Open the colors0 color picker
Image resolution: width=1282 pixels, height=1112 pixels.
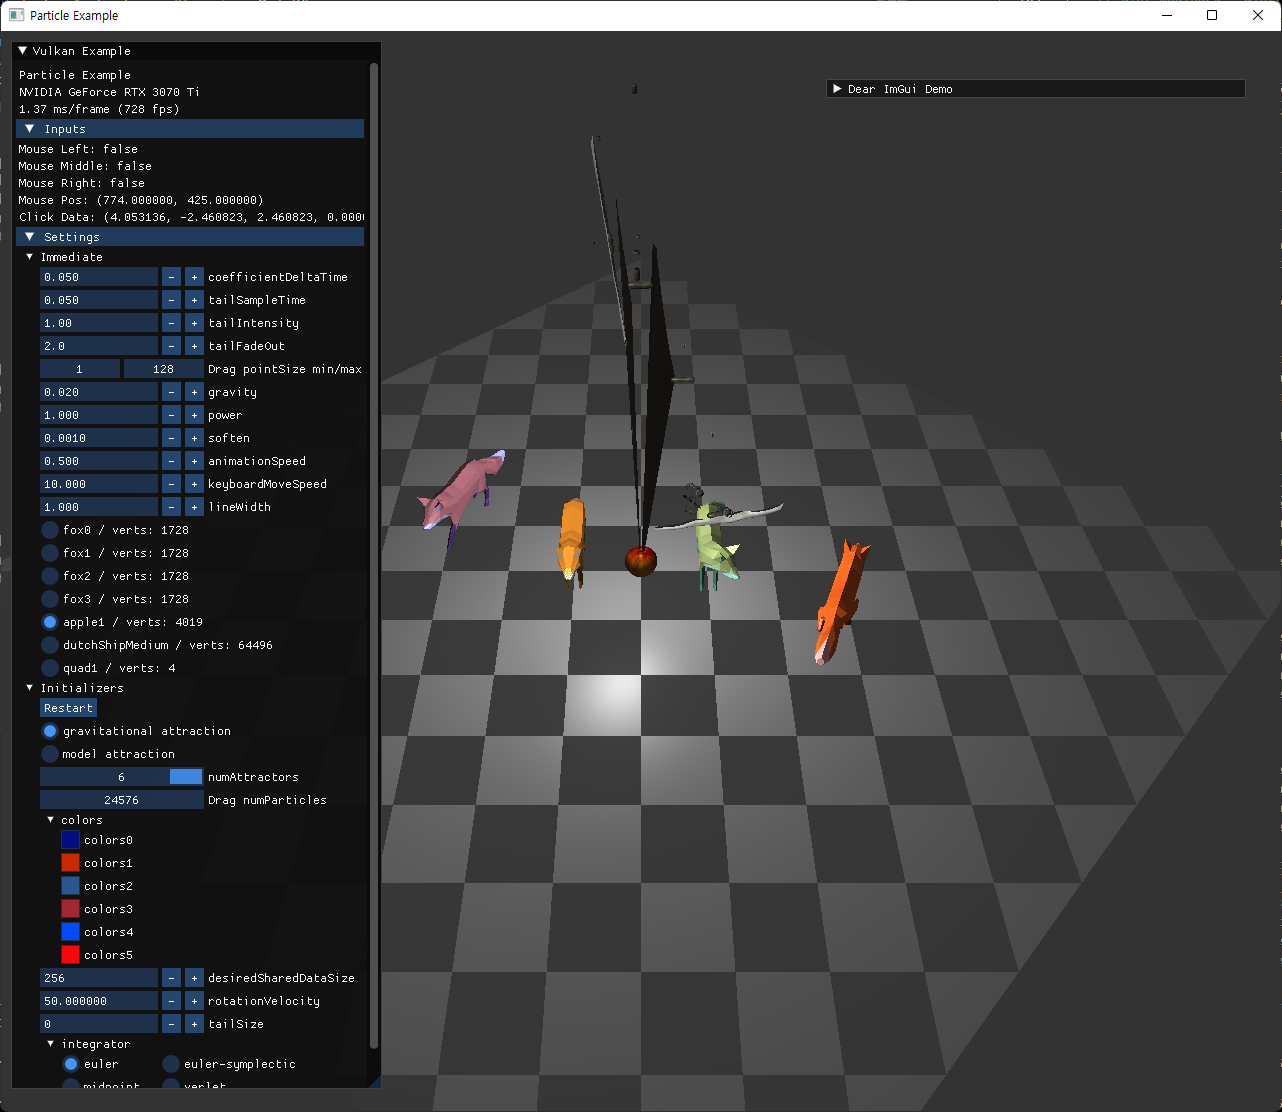click(70, 840)
